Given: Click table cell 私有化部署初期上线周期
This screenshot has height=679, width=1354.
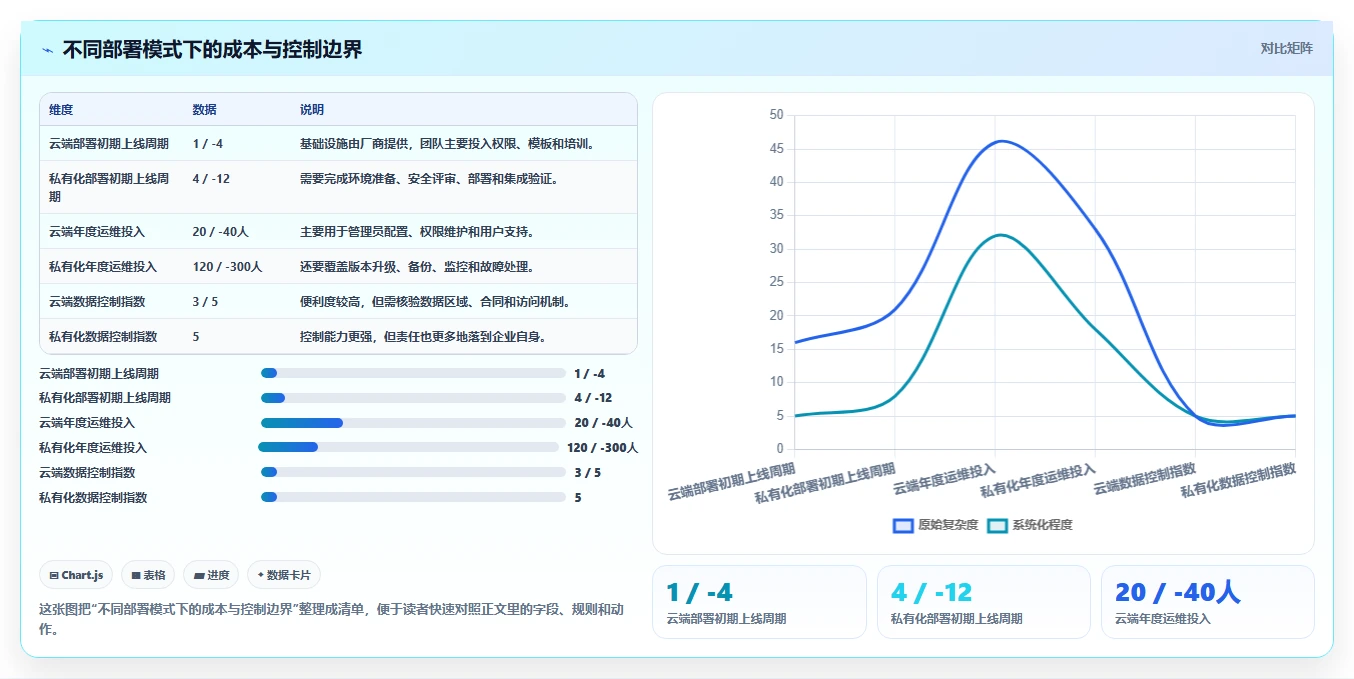Looking at the screenshot, I should tap(109, 187).
